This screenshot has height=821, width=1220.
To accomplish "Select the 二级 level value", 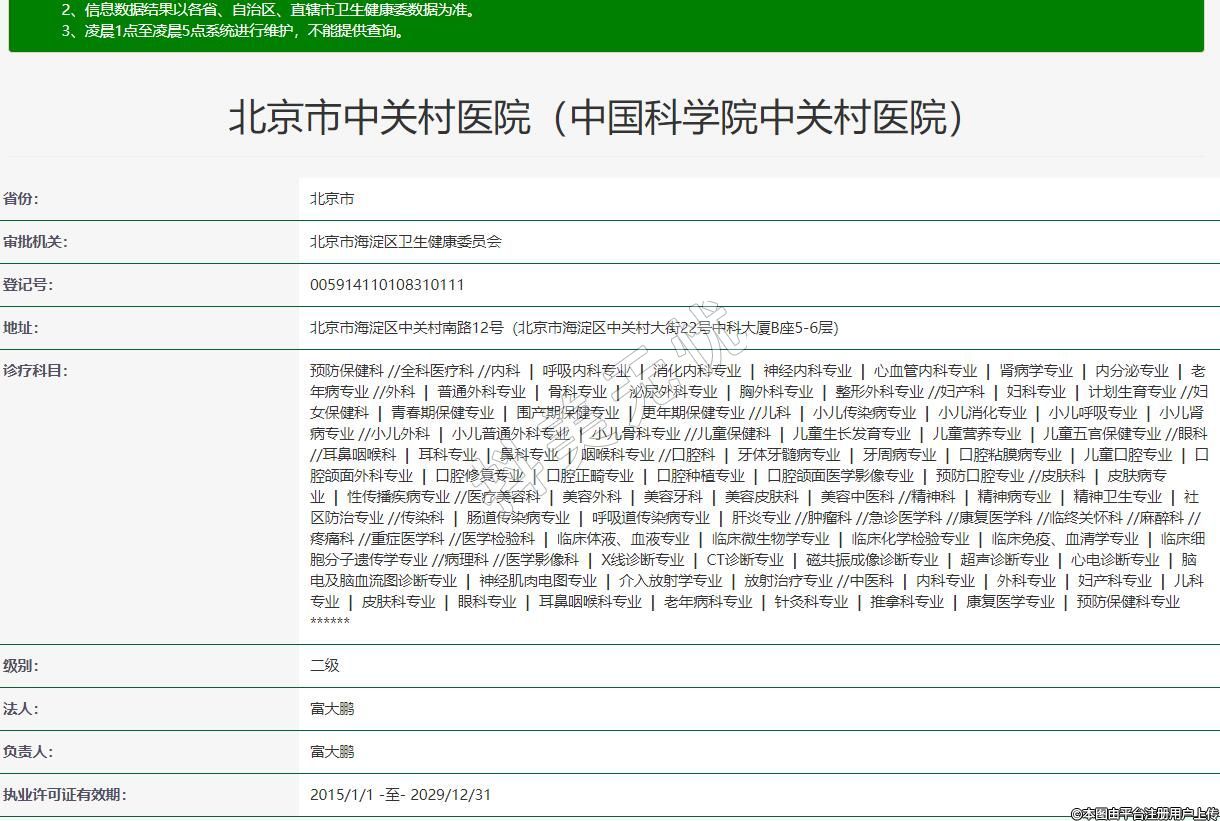I will (325, 666).
